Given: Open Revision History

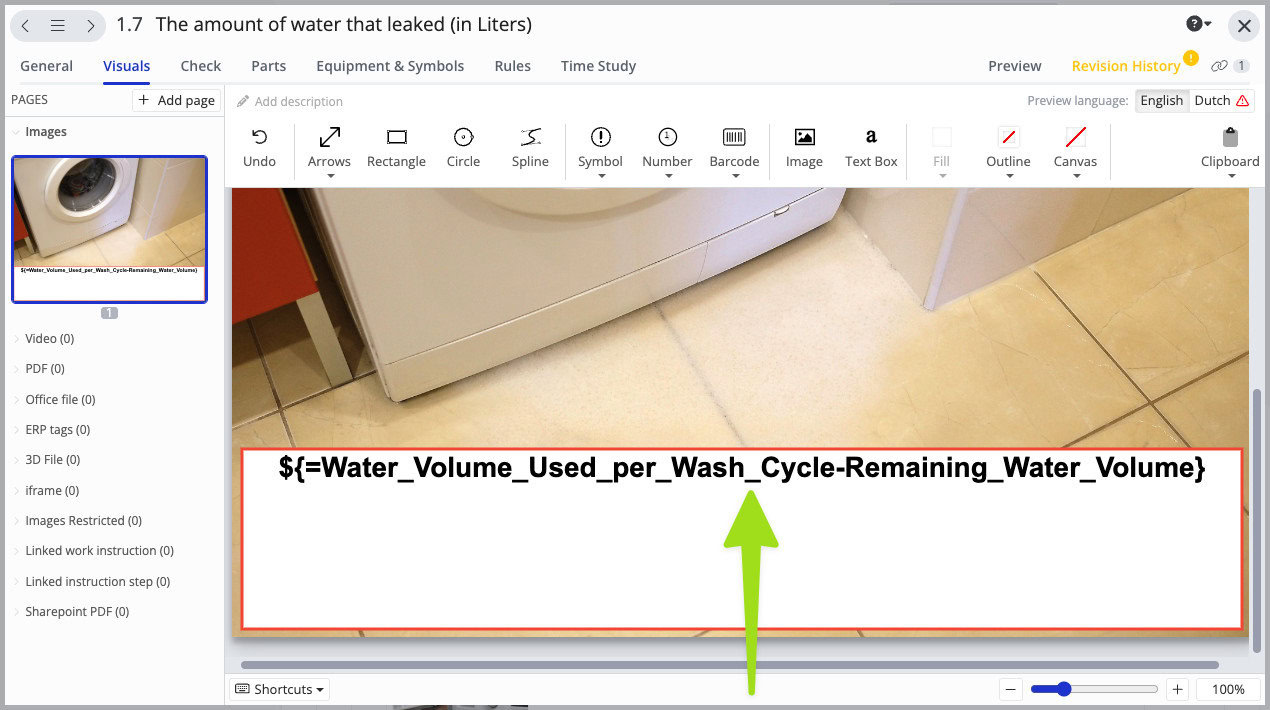Looking at the screenshot, I should tap(1126, 65).
